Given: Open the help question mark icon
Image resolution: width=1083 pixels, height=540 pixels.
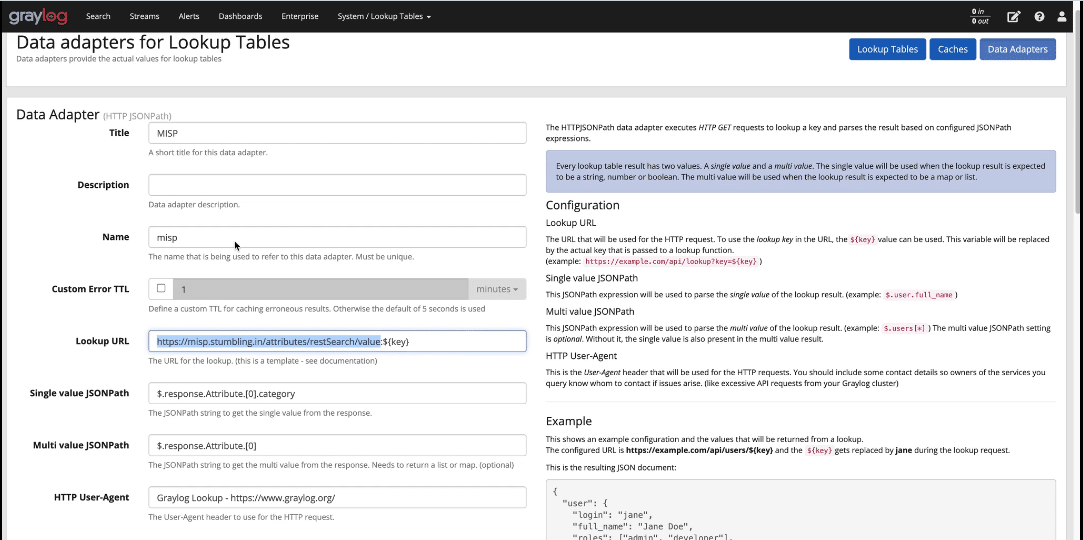Looking at the screenshot, I should (1039, 17).
